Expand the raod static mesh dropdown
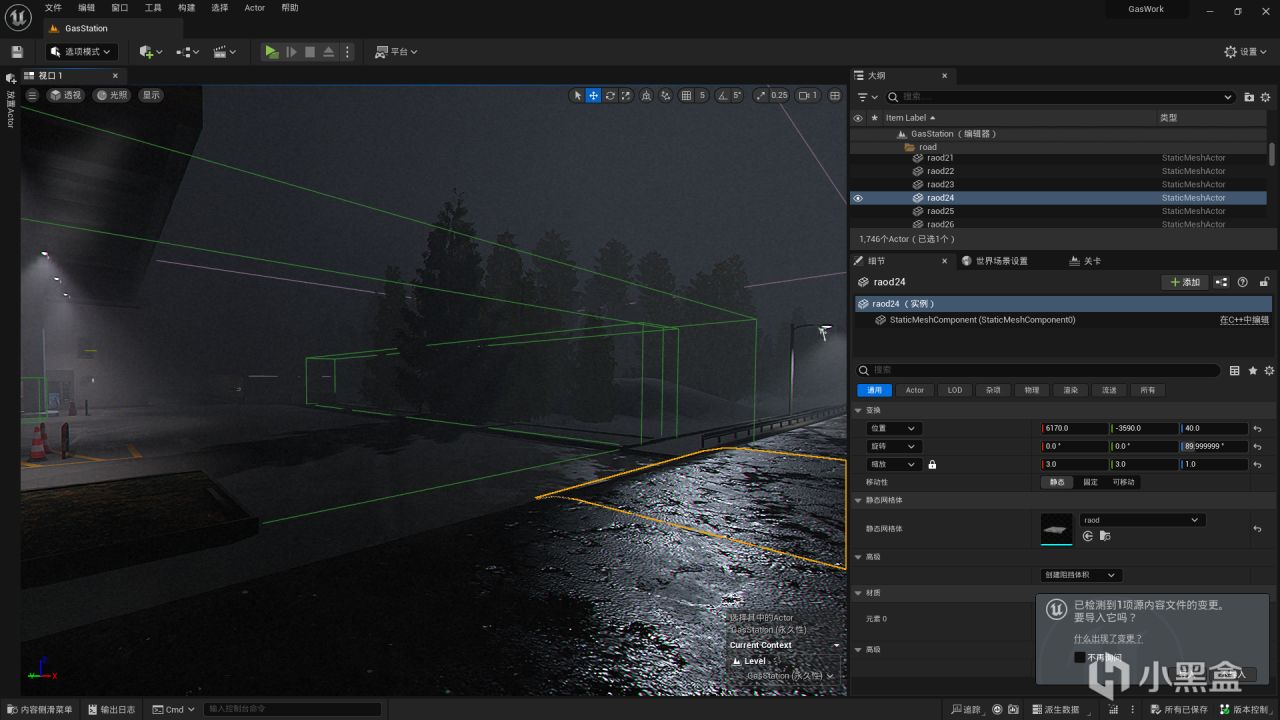 [1141, 520]
